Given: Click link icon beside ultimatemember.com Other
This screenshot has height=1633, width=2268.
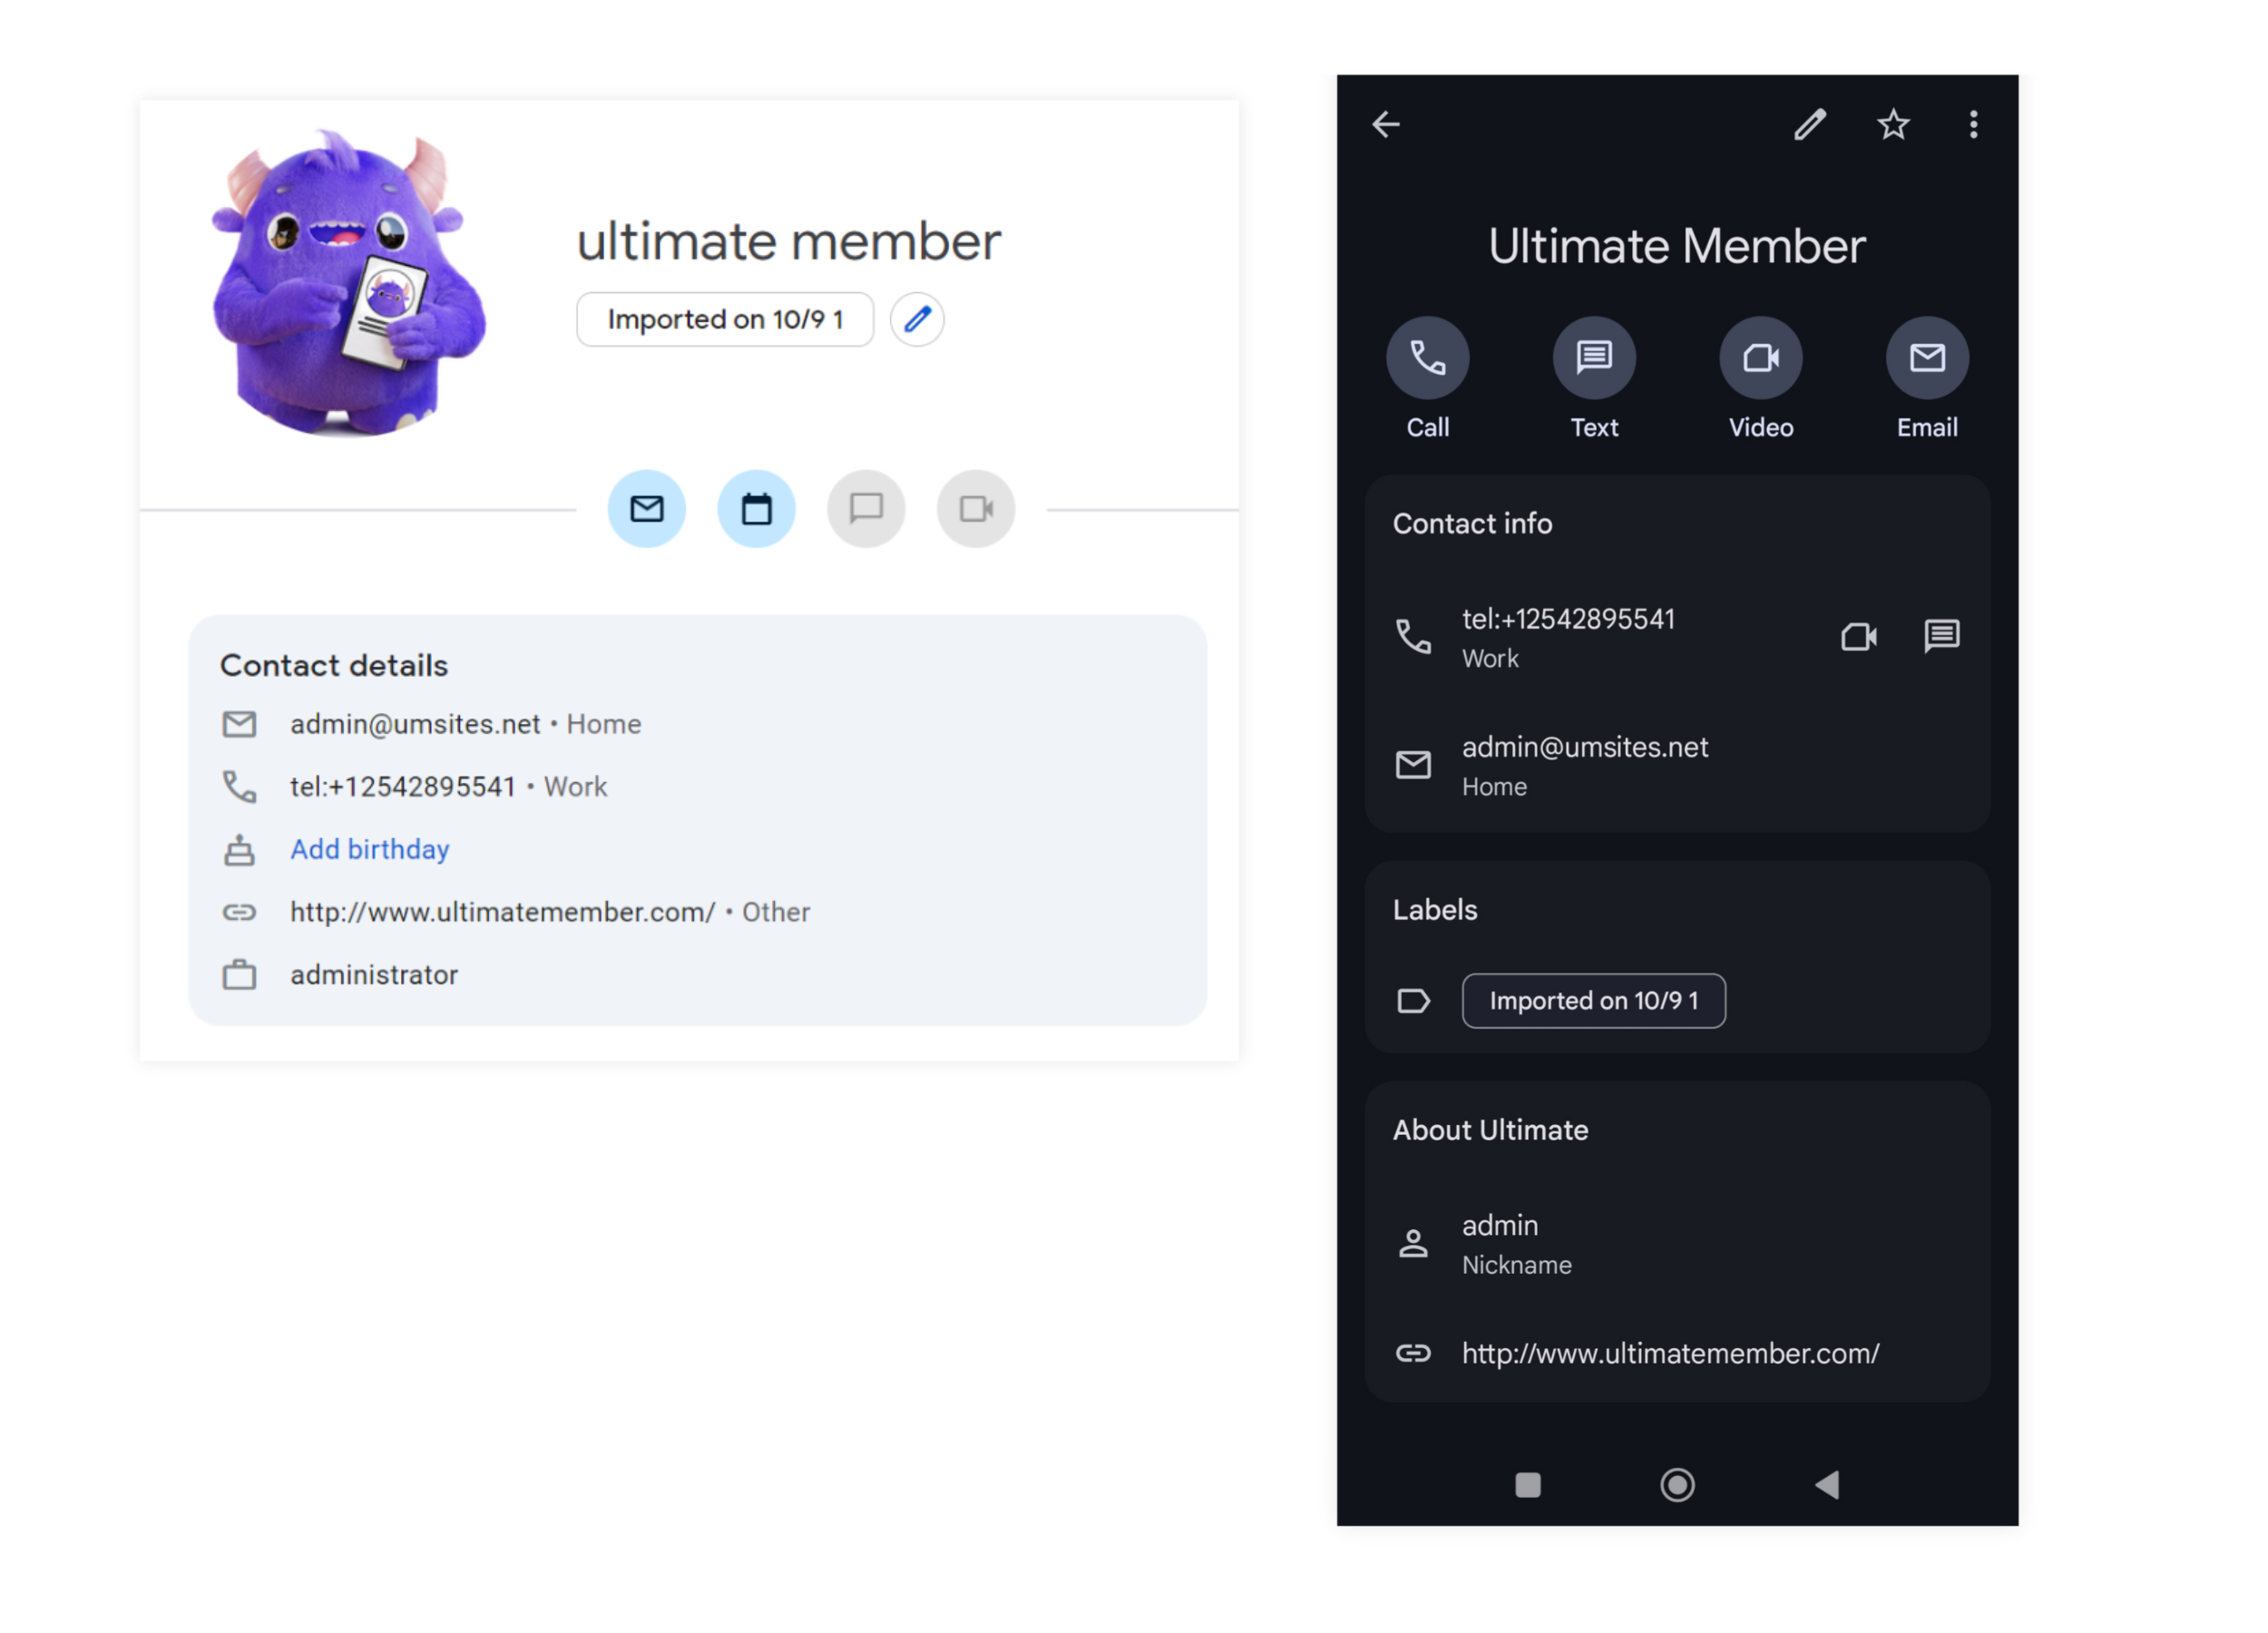Looking at the screenshot, I should click(239, 912).
